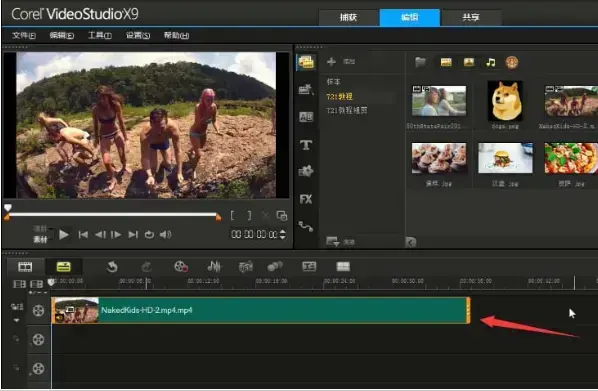Image resolution: width=598 pixels, height=391 pixels.
Task: Select the 50thStateFair video thumbnail
Action: point(439,101)
